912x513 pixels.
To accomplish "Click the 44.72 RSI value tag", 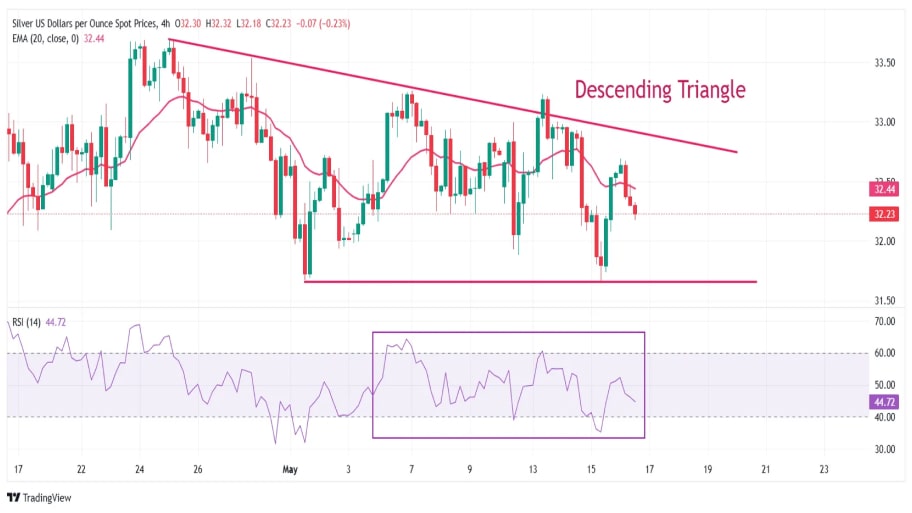I will click(884, 402).
